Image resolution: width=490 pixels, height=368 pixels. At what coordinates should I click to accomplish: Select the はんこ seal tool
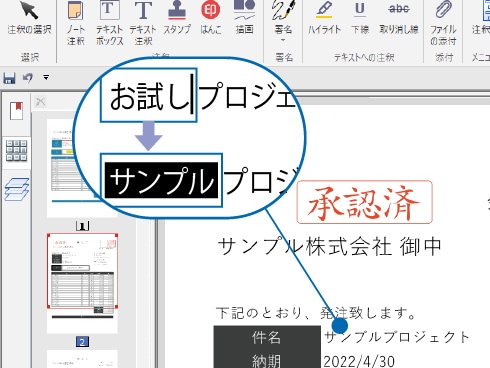click(x=210, y=18)
